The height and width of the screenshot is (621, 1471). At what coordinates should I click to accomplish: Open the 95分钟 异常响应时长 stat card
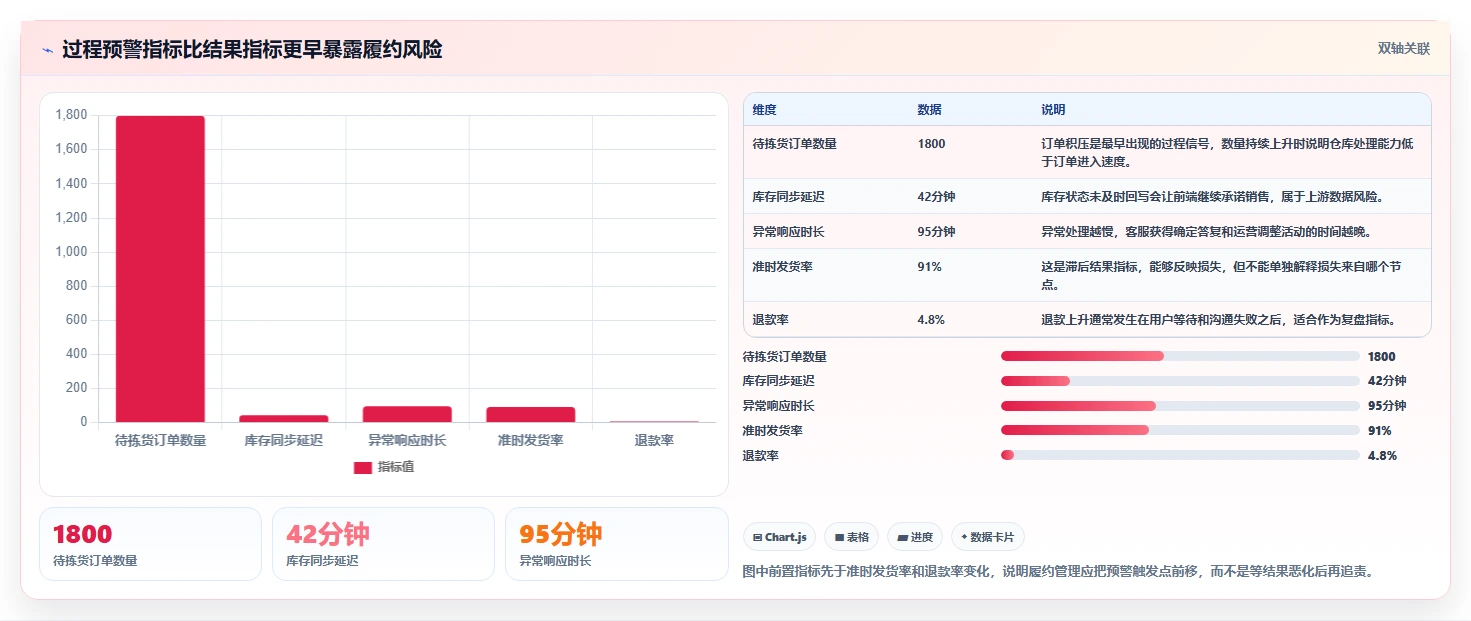point(617,544)
